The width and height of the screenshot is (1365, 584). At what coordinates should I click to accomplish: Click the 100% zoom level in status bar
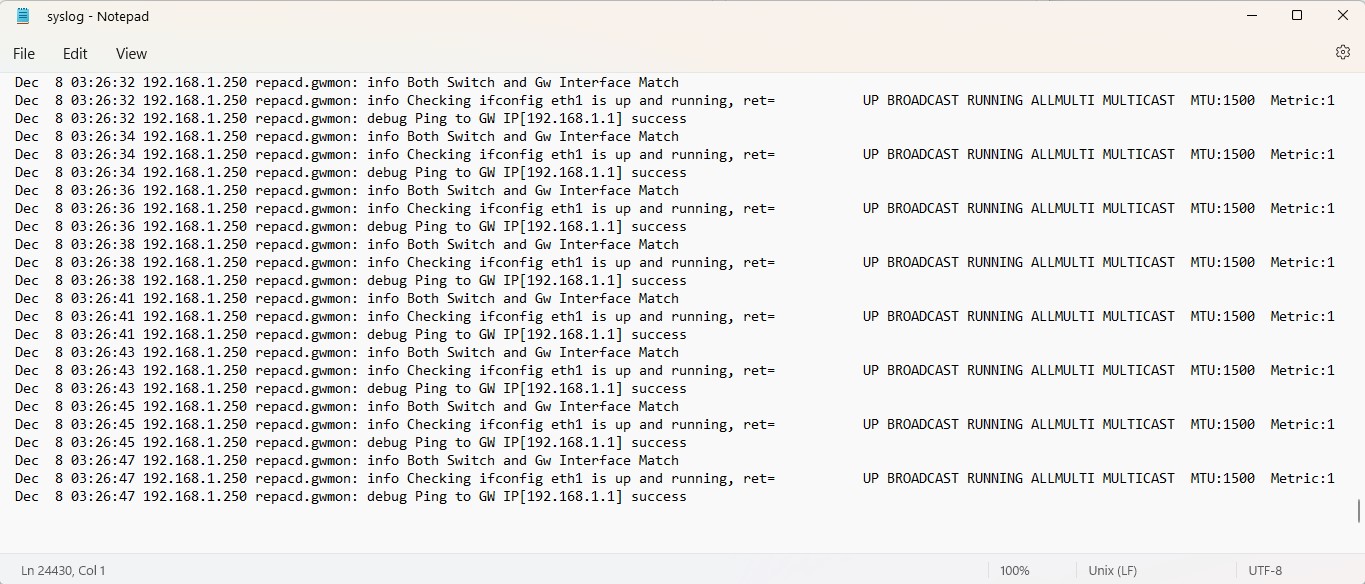(x=1014, y=570)
